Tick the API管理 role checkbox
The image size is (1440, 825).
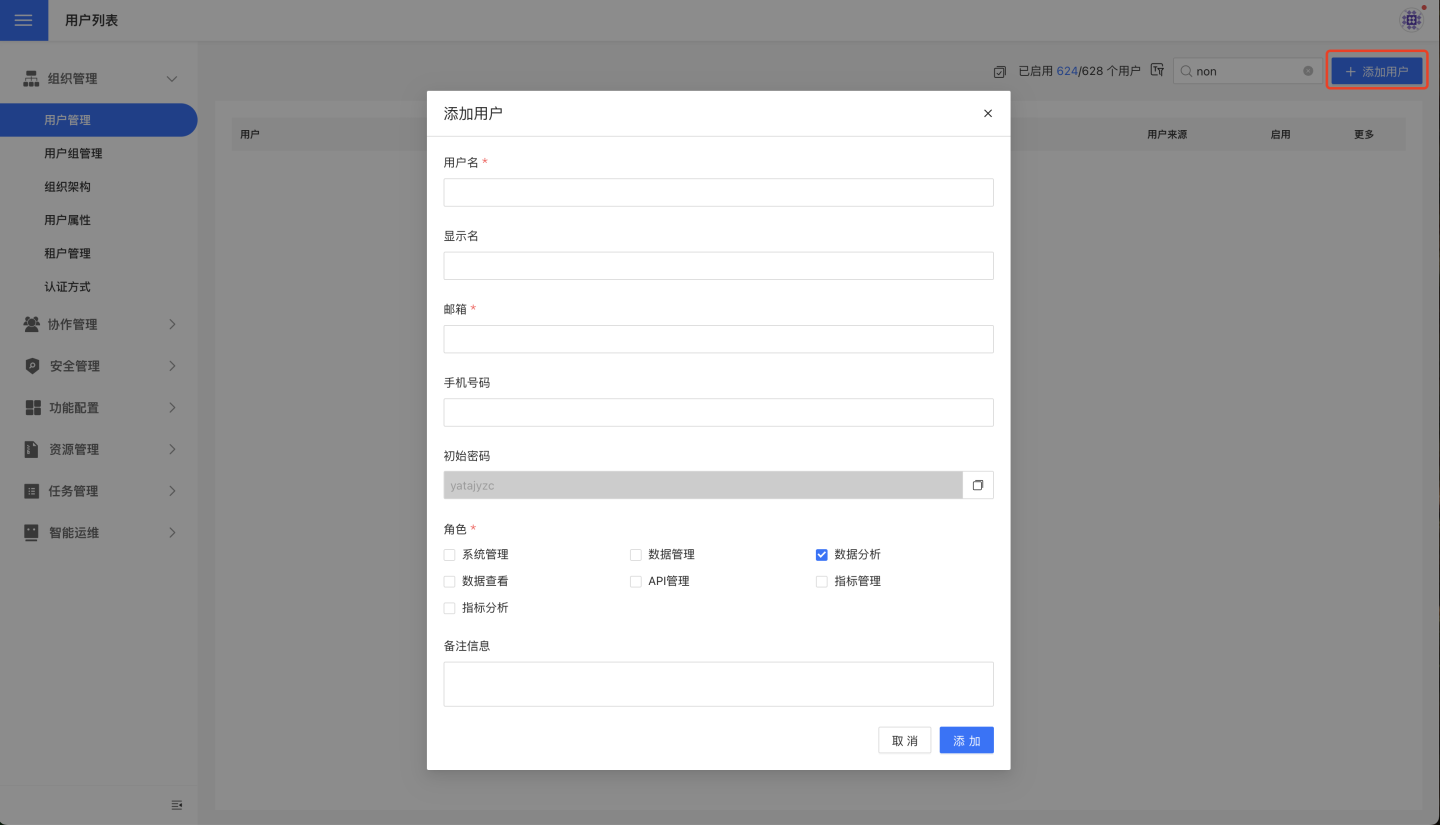coord(636,581)
